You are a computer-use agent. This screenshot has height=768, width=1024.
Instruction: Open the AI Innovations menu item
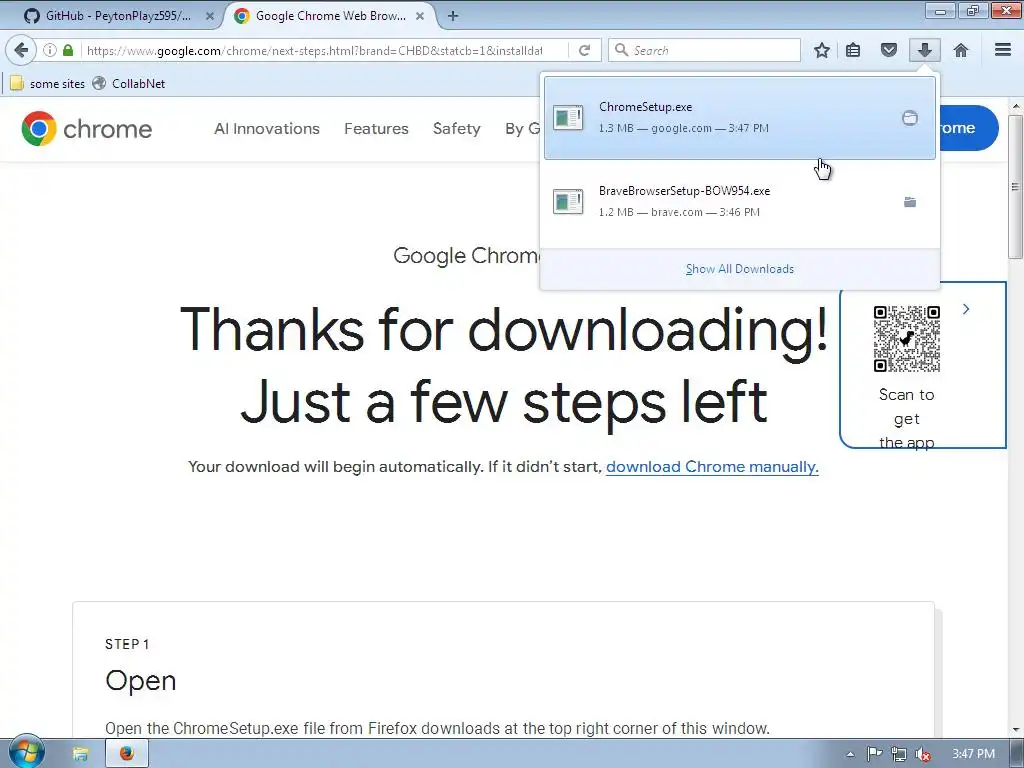coord(267,129)
